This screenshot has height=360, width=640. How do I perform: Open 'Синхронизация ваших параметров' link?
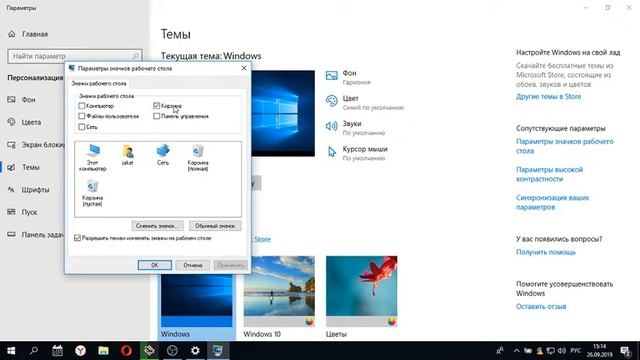(x=552, y=202)
